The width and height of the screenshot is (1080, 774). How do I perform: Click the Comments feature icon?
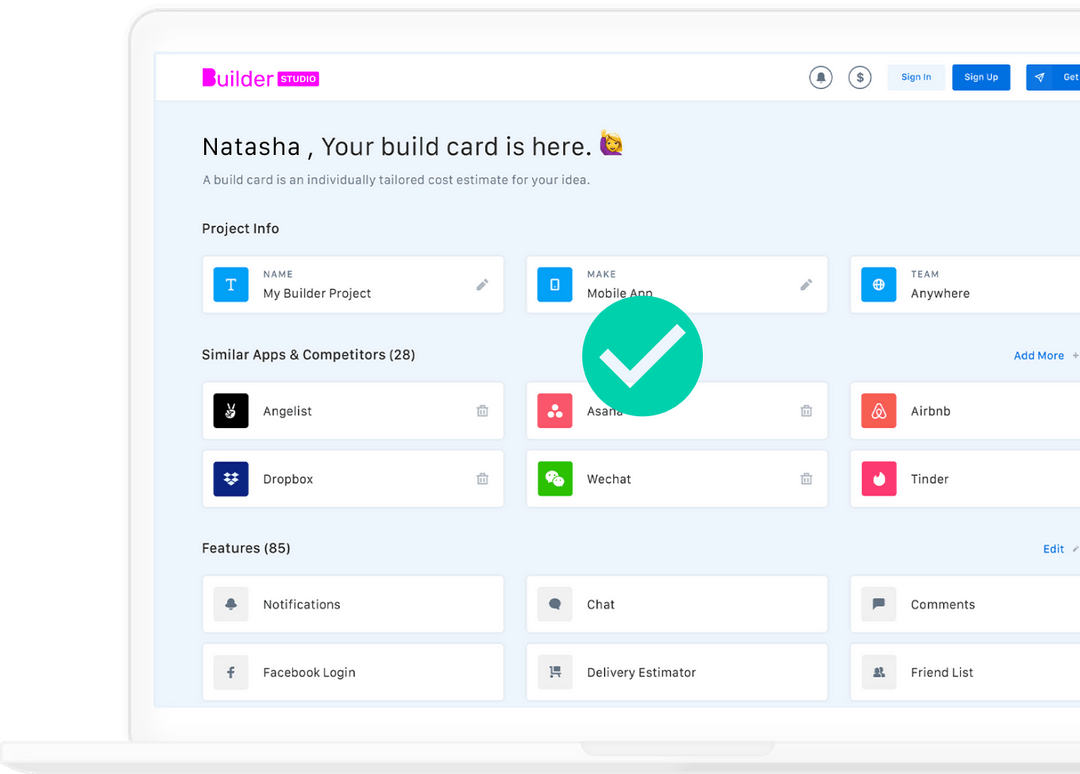pyautogui.click(x=878, y=604)
